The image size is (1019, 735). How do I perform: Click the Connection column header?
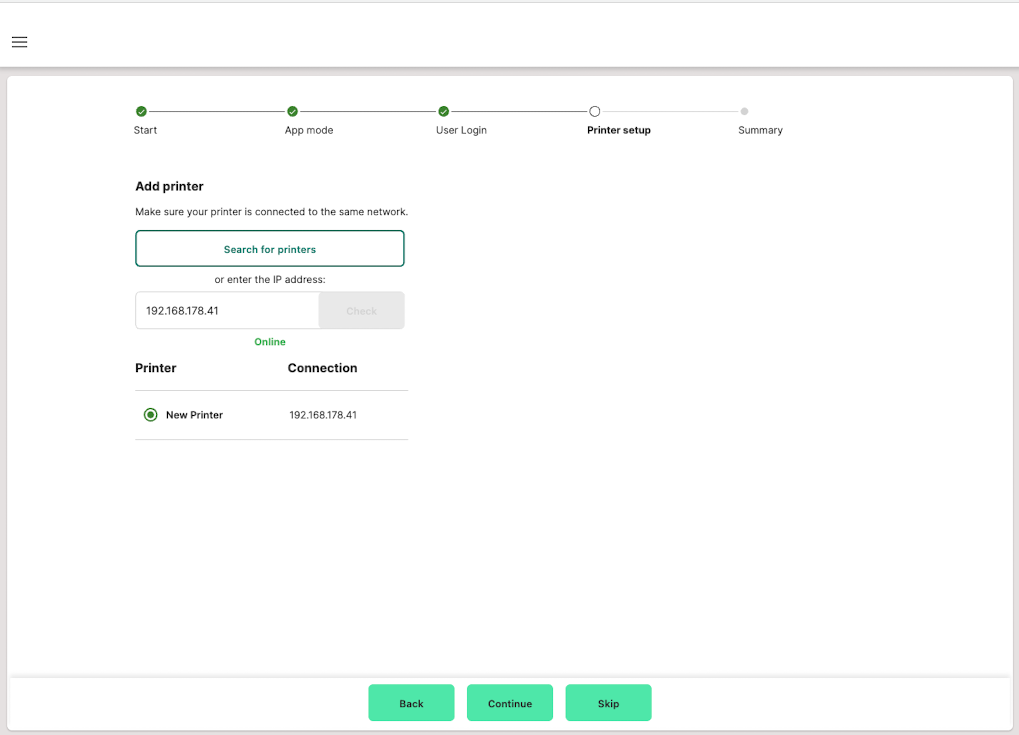point(322,368)
